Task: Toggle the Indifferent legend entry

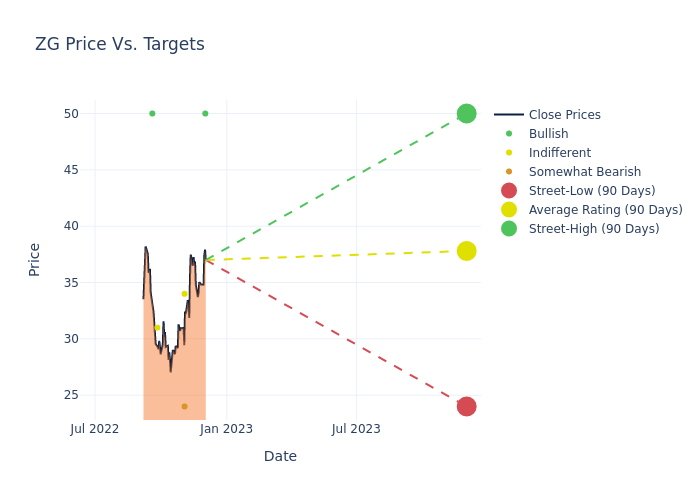Action: pos(559,153)
